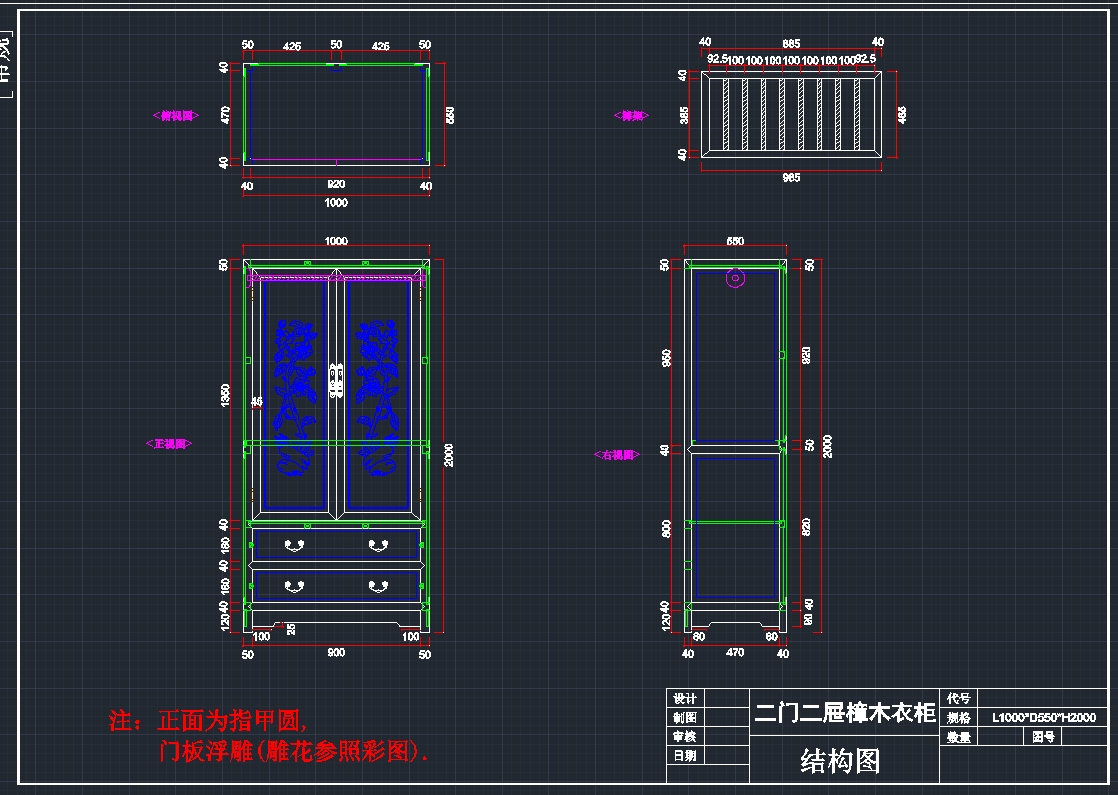The width and height of the screenshot is (1118, 795).
Task: Select the 代号 label in title block
Action: pyautogui.click(x=958, y=699)
